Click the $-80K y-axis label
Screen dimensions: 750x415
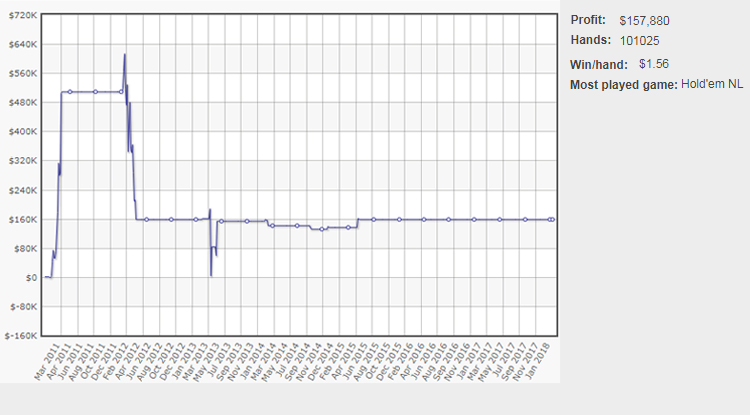pos(24,306)
